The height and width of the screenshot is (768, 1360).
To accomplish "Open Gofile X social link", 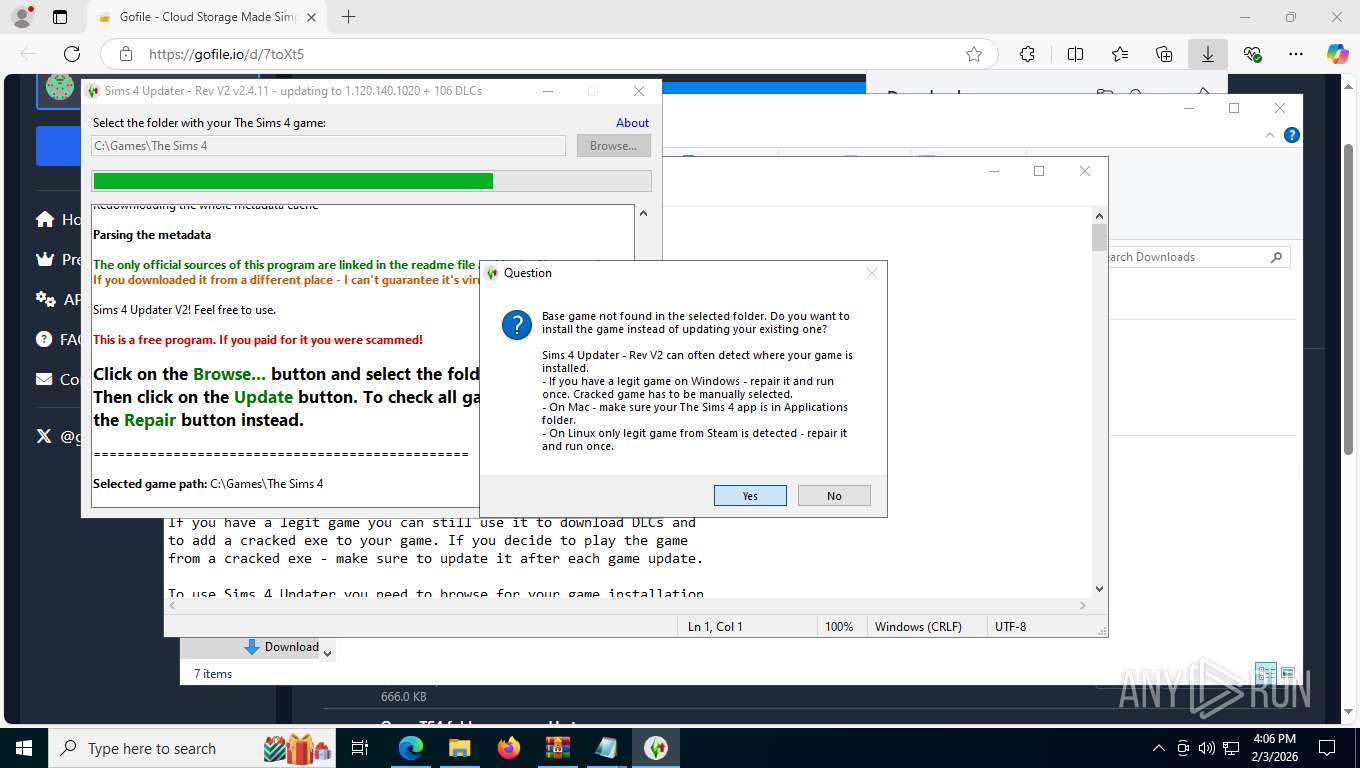I will (58, 436).
